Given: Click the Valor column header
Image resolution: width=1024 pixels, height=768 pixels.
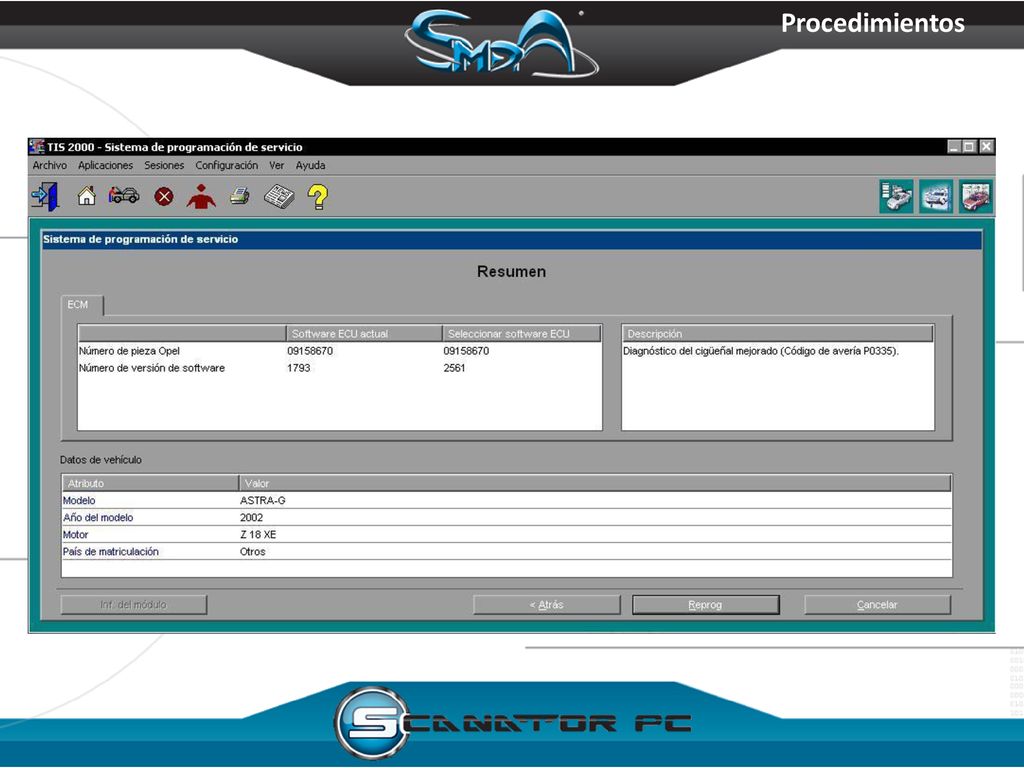Looking at the screenshot, I should 595,483.
